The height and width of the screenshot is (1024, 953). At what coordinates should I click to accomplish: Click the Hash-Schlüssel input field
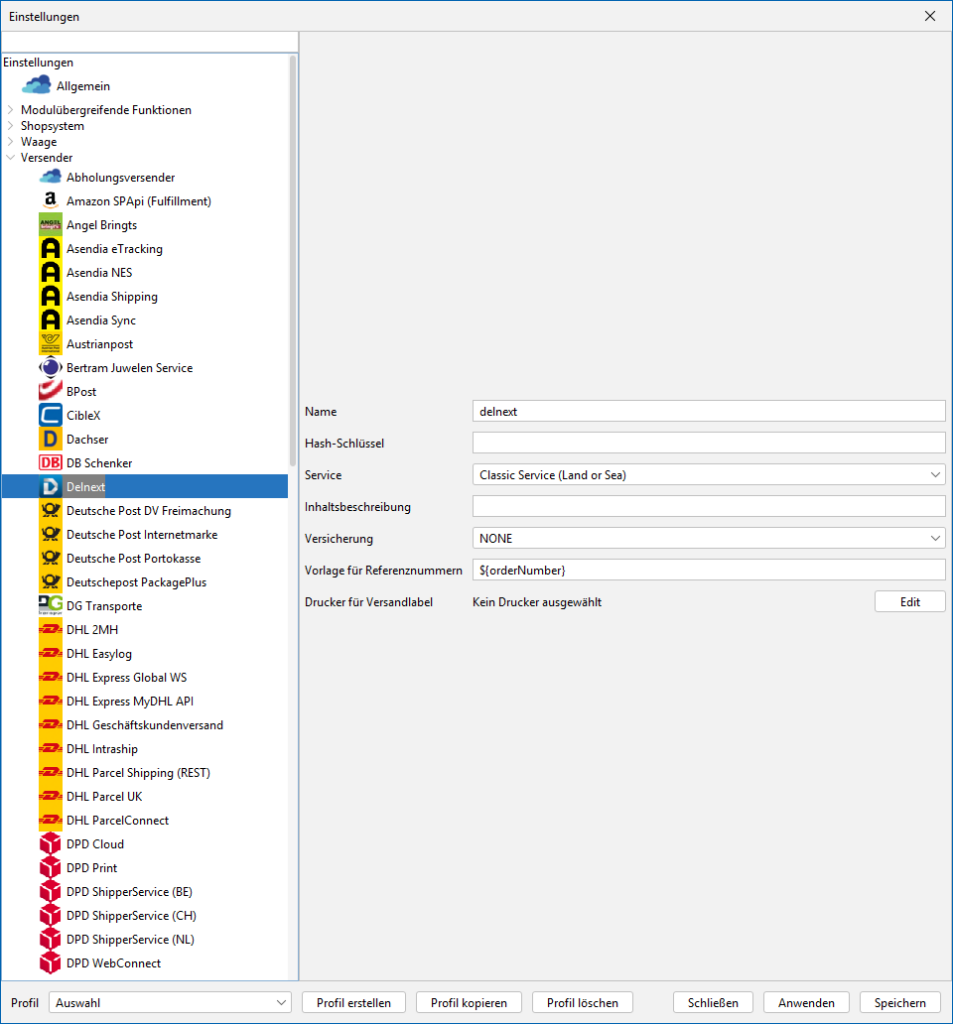pos(708,443)
